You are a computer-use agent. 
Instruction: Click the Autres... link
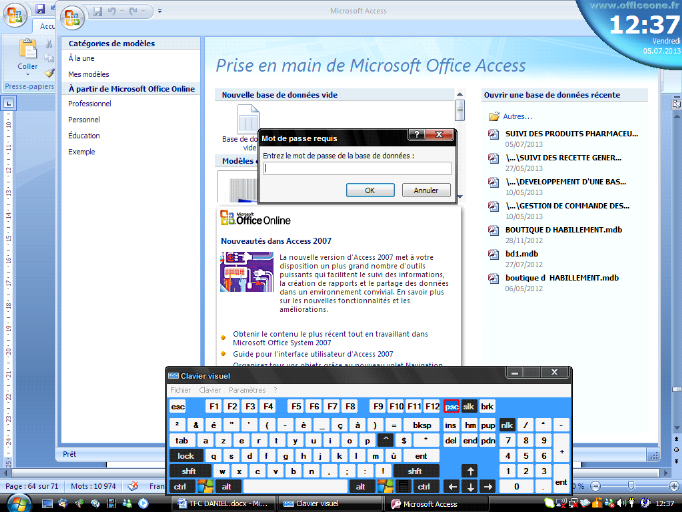click(x=518, y=117)
